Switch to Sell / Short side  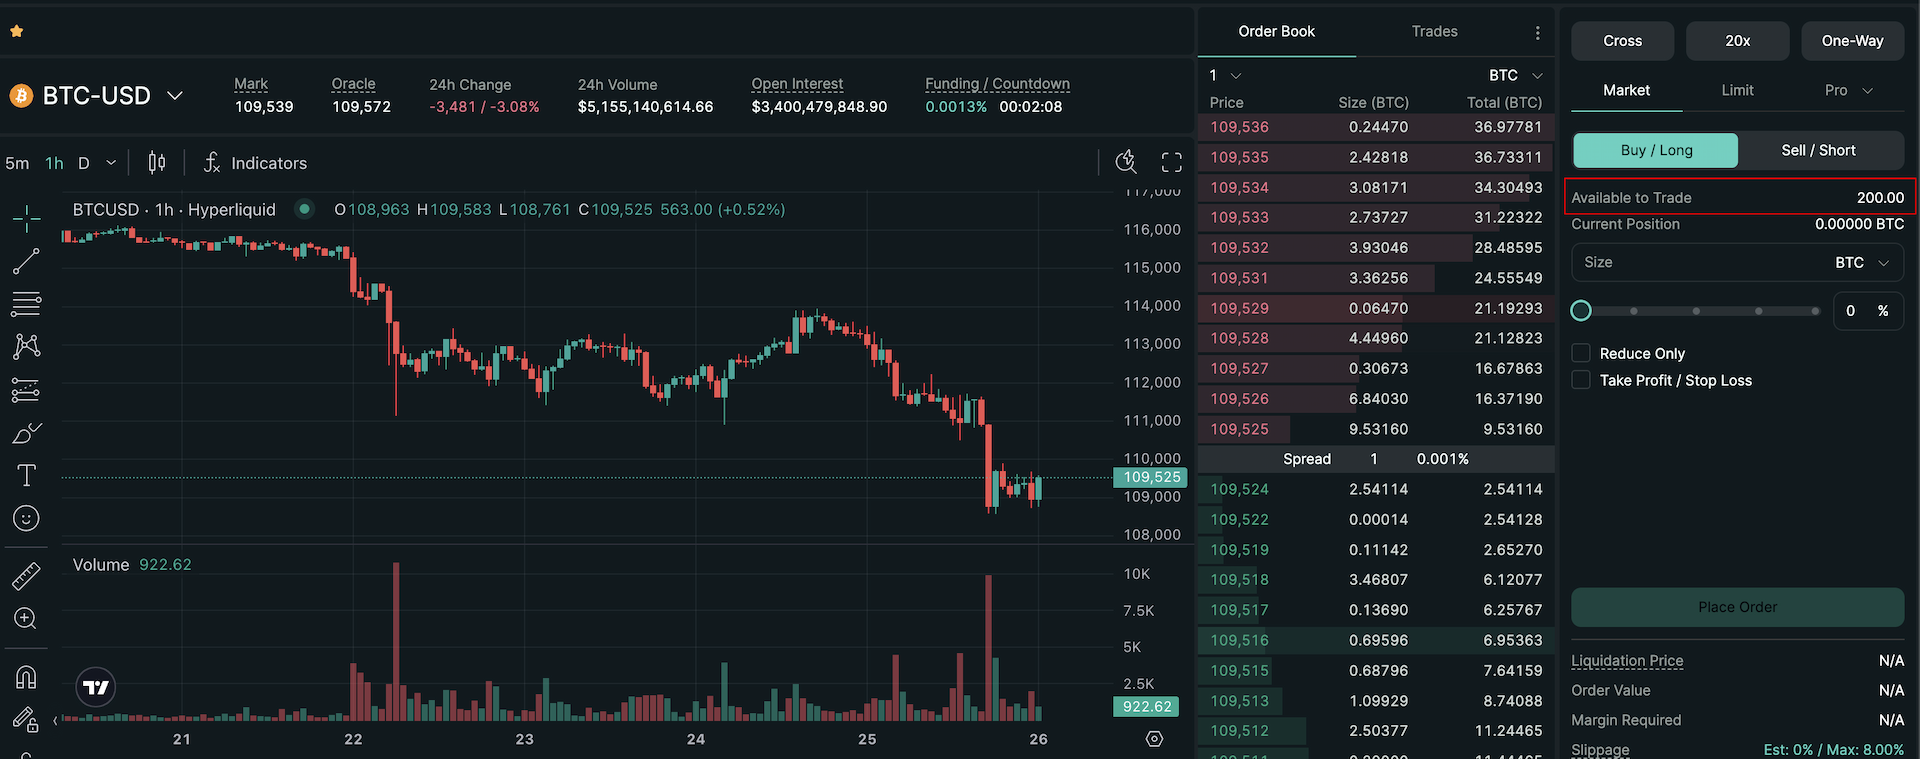1818,150
